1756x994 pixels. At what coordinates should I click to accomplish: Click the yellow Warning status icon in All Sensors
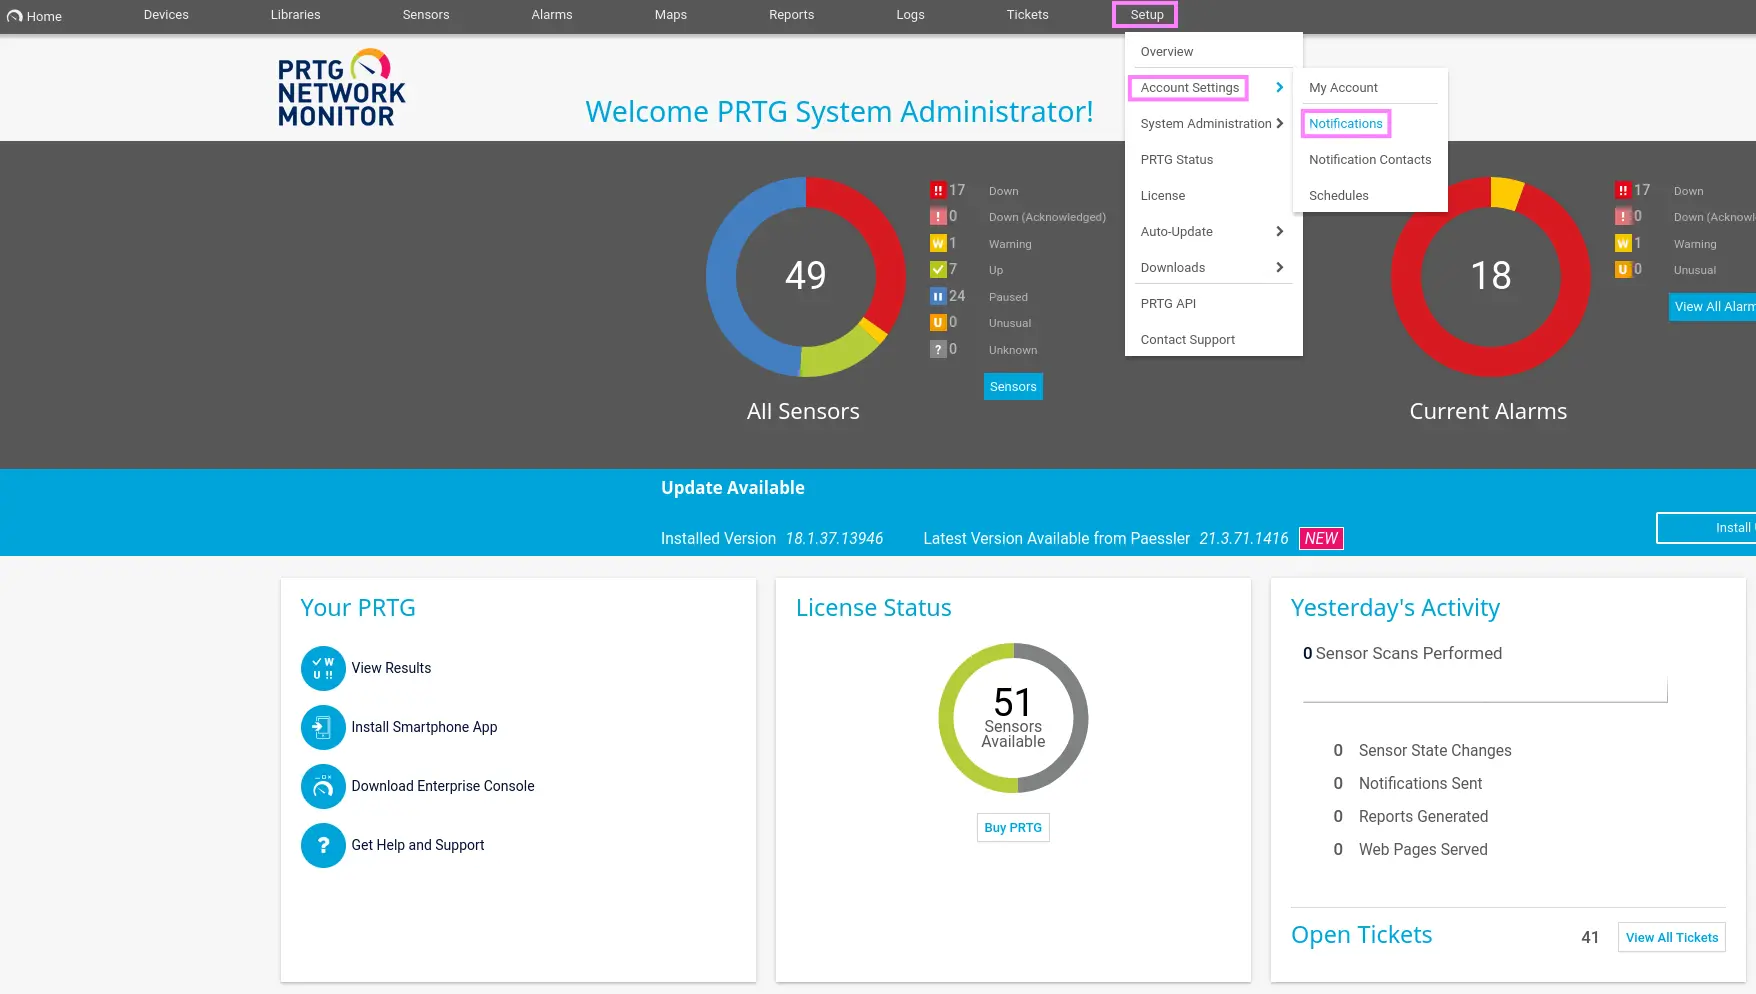coord(937,243)
